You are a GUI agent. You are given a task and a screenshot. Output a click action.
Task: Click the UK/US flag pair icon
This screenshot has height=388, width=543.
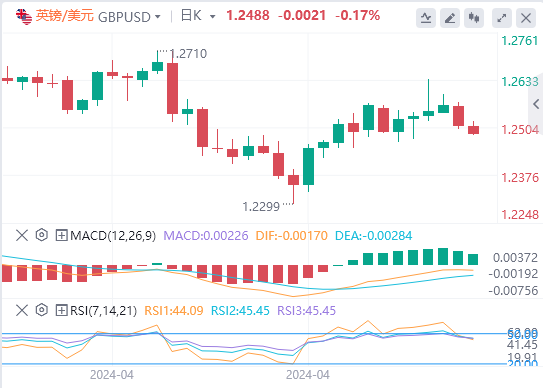24,17
